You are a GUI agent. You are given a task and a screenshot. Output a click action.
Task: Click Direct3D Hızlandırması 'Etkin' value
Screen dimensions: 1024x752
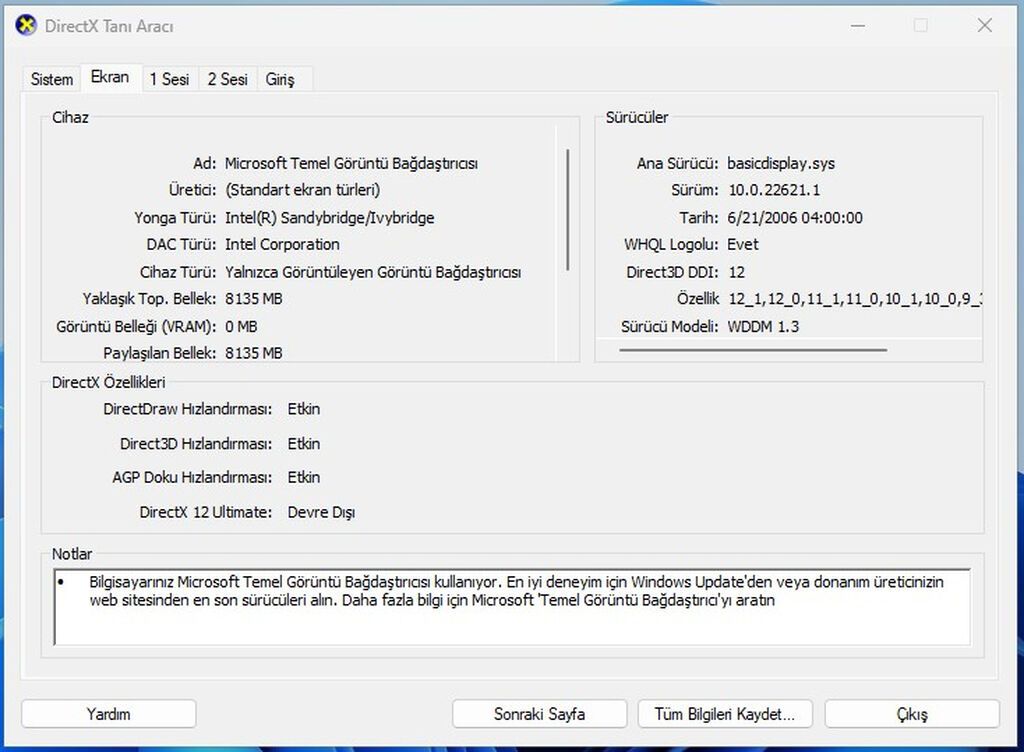304,444
